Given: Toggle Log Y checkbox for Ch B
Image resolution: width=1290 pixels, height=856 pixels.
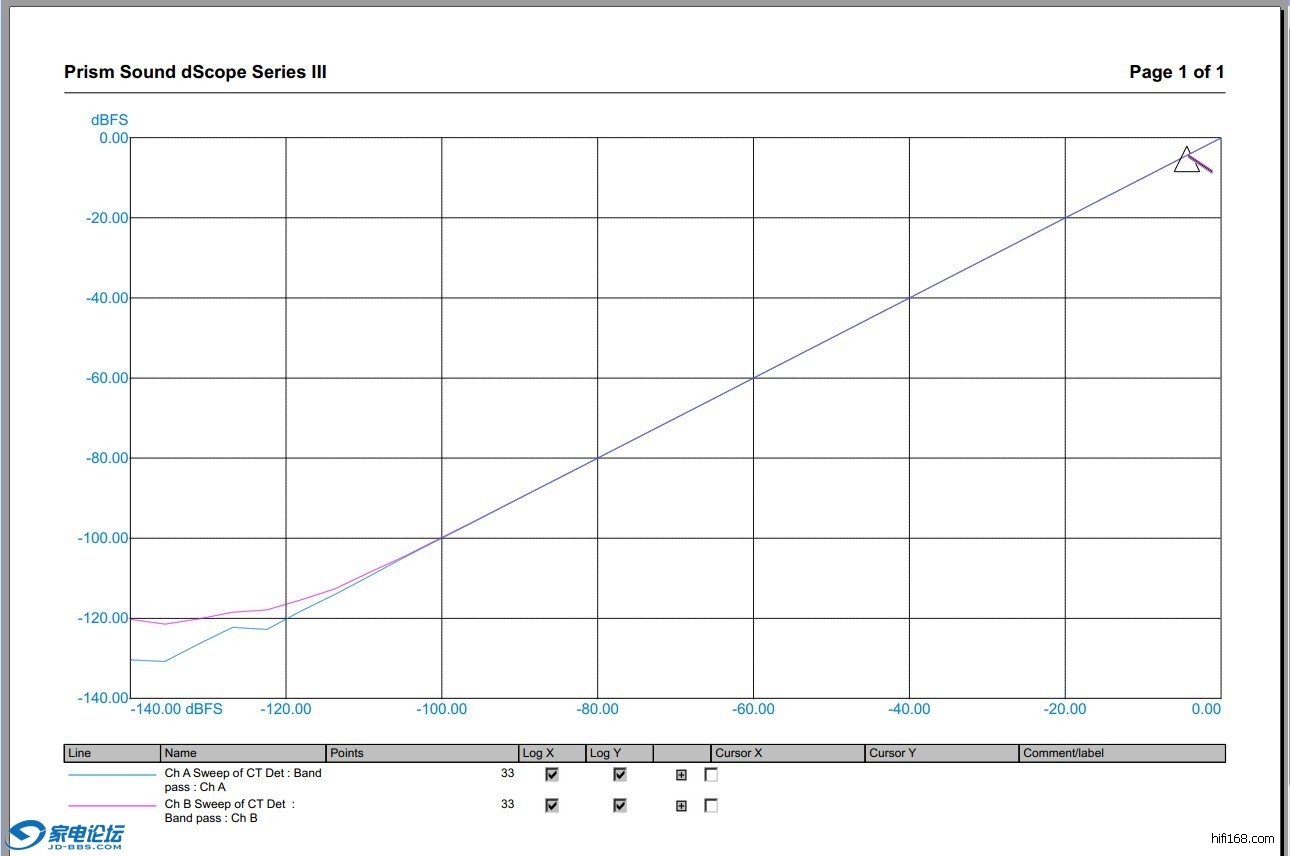Looking at the screenshot, I should tap(620, 806).
